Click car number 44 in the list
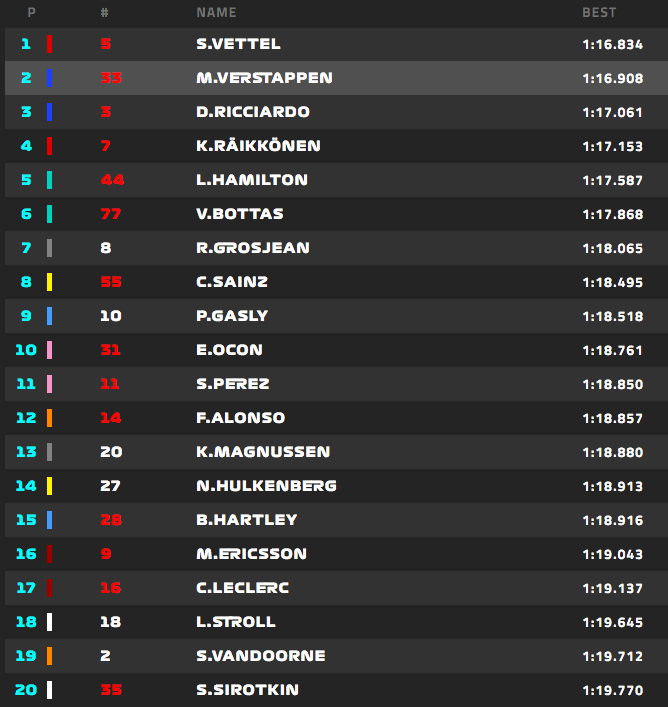668x707 pixels. 111,180
